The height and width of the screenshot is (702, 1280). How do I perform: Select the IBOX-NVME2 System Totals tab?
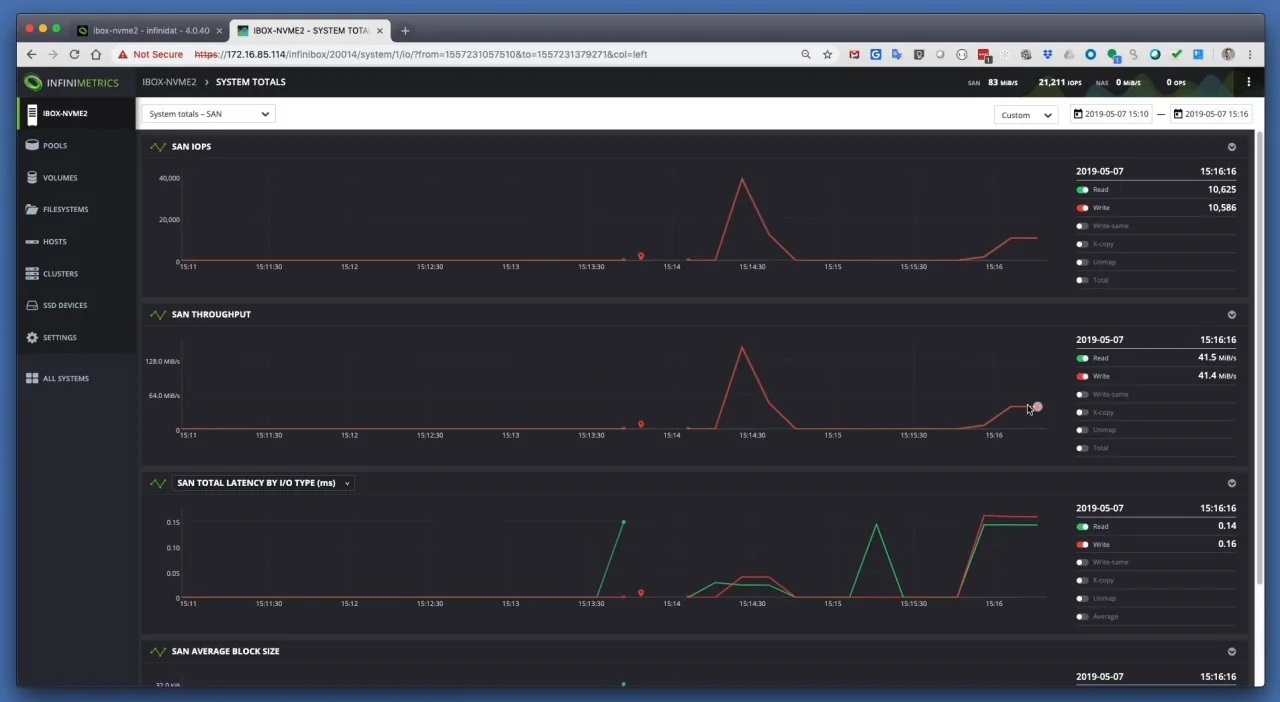(x=310, y=31)
